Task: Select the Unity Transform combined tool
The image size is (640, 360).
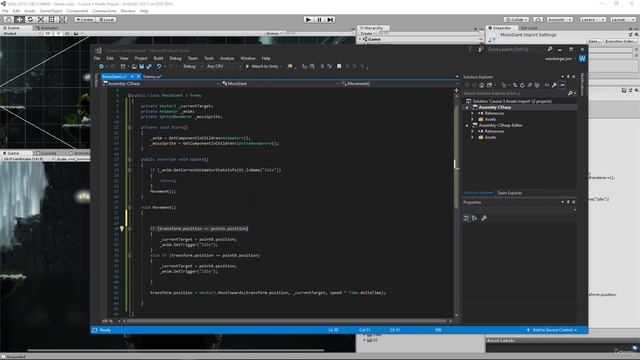Action: click(62, 19)
